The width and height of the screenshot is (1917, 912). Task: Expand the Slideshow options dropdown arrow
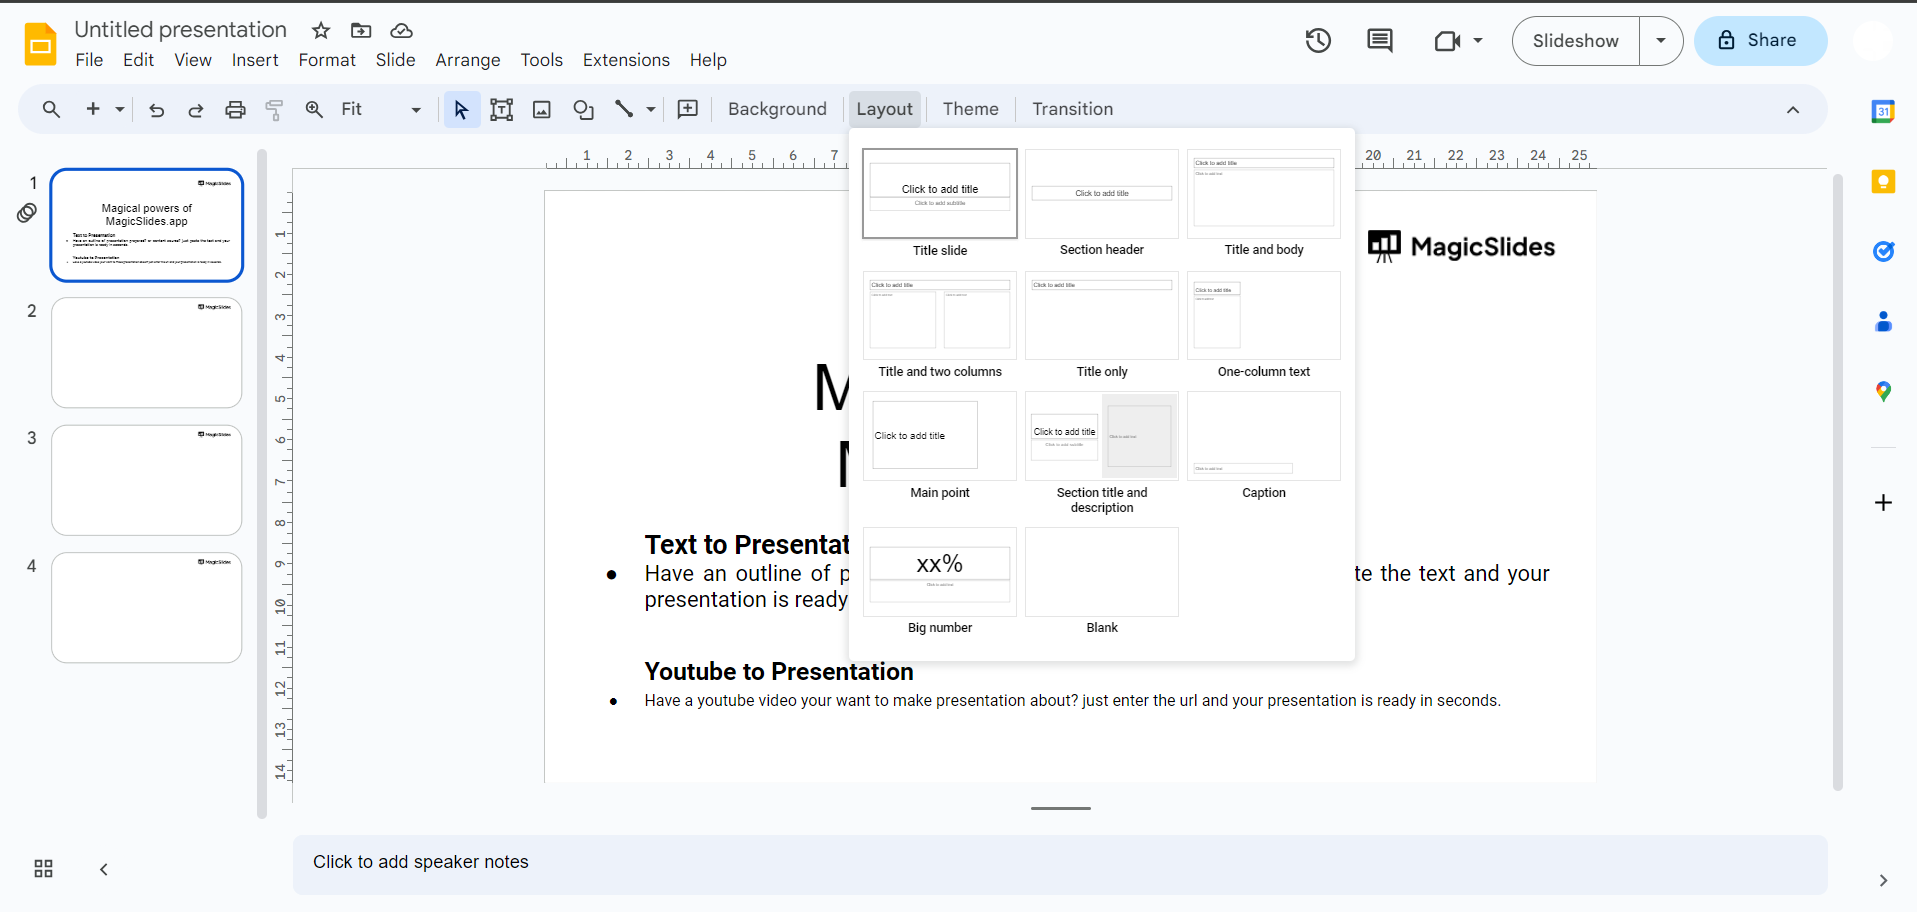coord(1660,41)
